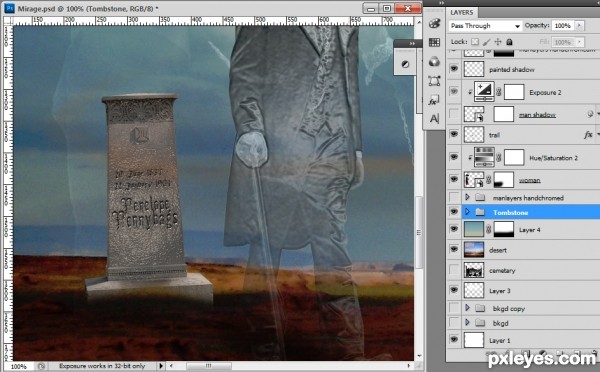Click the horizontal scrollbar thumb
The width and height of the screenshot is (600, 372).
209,366
